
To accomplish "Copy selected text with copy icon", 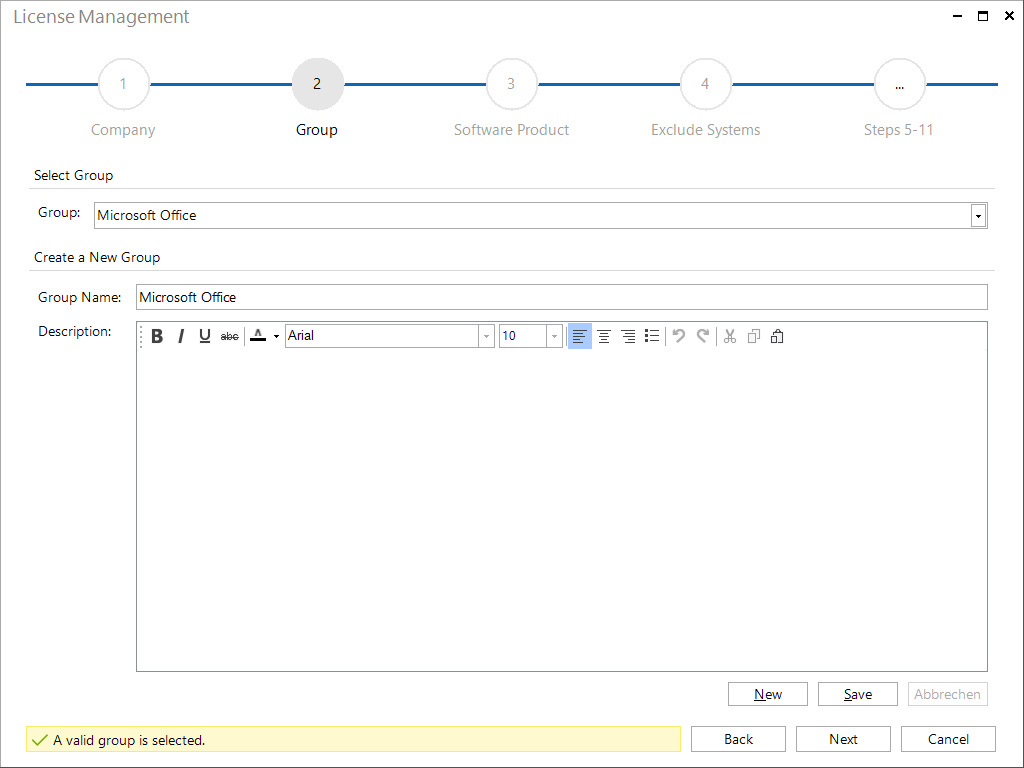I will point(754,336).
